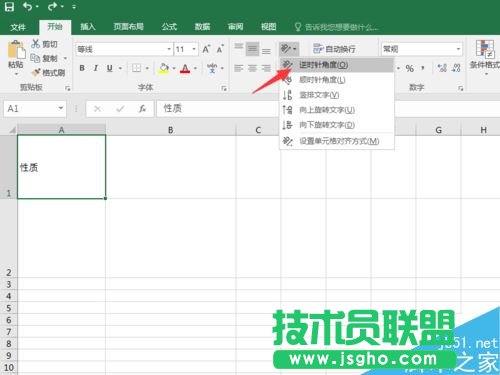Click the increase decimal icon
The image size is (500, 375).
442,68
